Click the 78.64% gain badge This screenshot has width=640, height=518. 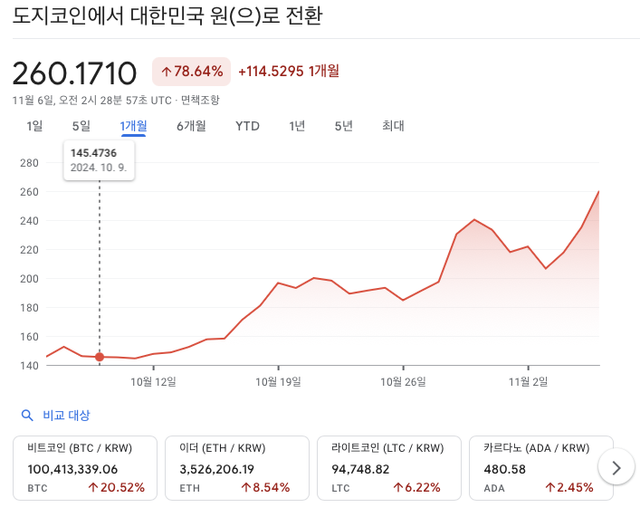(x=191, y=71)
